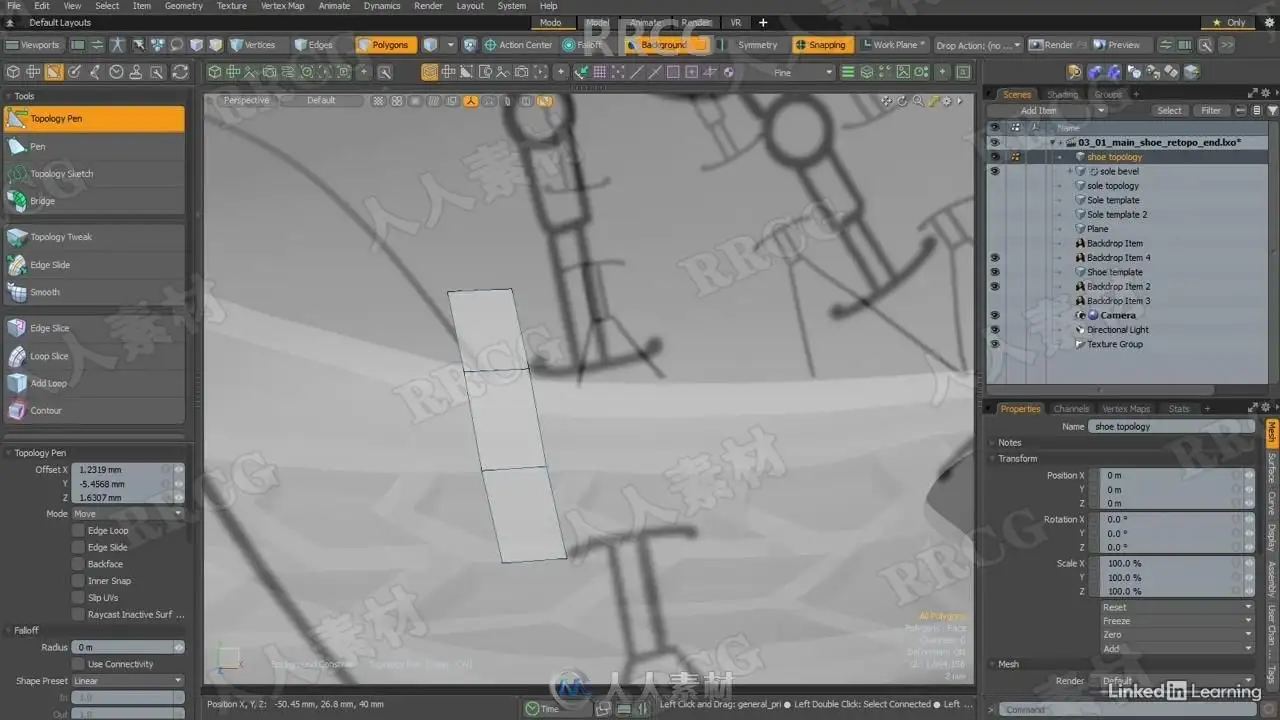Choose the Pen tool in Tools panel
Image resolution: width=1280 pixels, height=720 pixels.
[94, 146]
